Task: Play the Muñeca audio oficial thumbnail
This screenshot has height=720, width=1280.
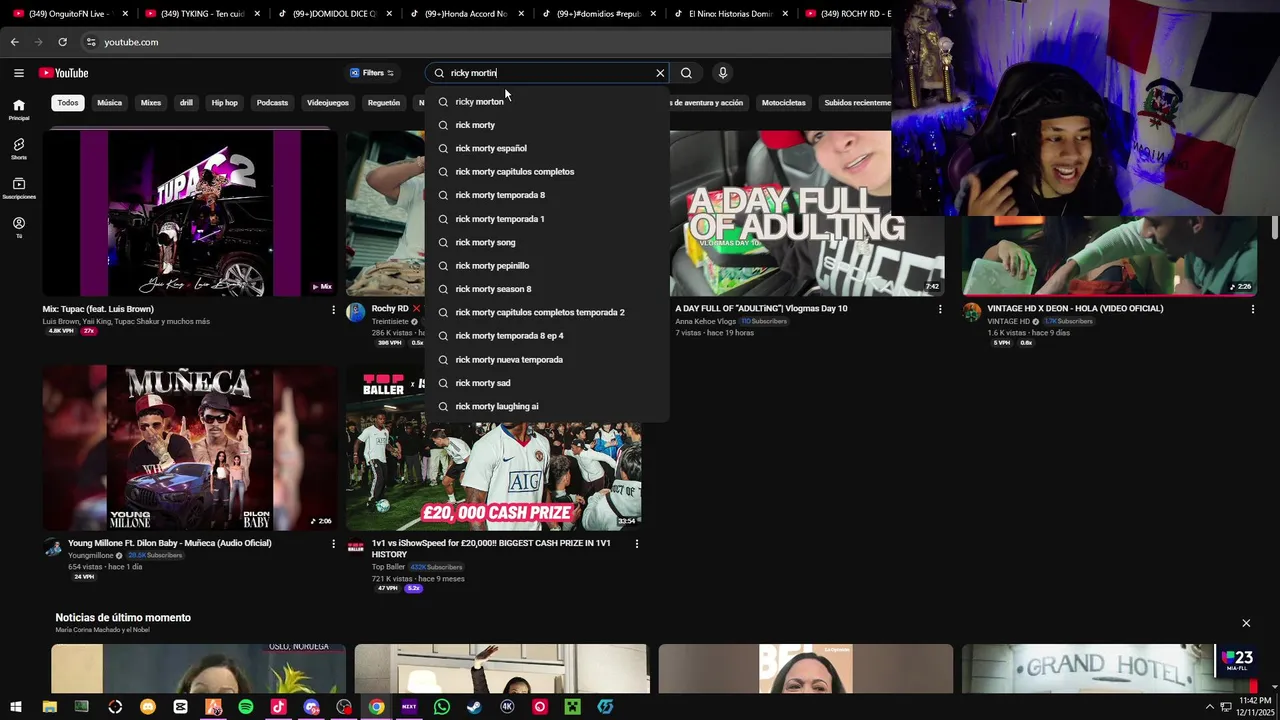Action: (190, 447)
